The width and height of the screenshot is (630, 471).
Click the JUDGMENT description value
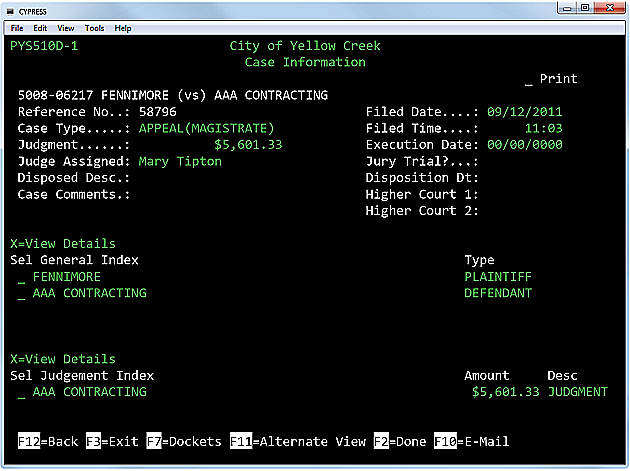click(578, 392)
